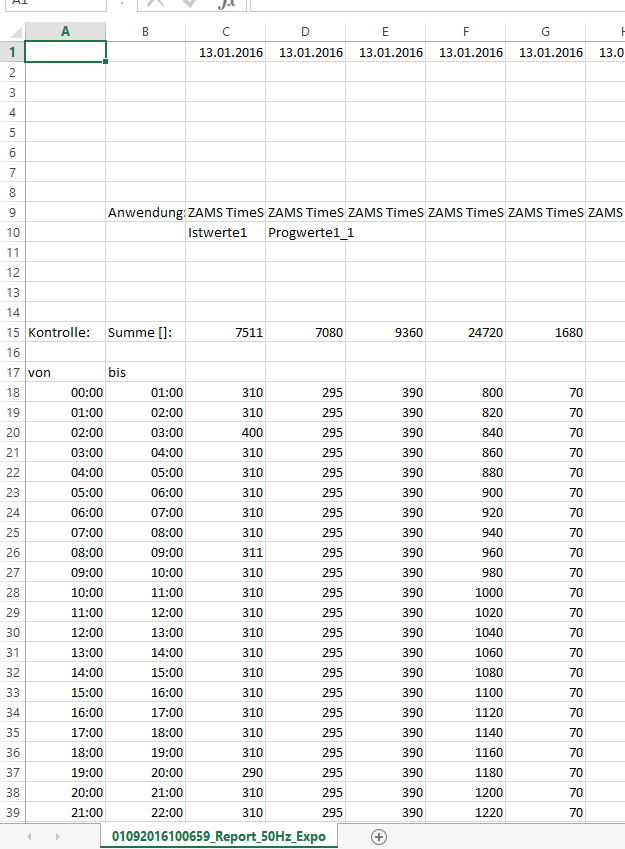Select the Anwendung: cell

coord(145,213)
